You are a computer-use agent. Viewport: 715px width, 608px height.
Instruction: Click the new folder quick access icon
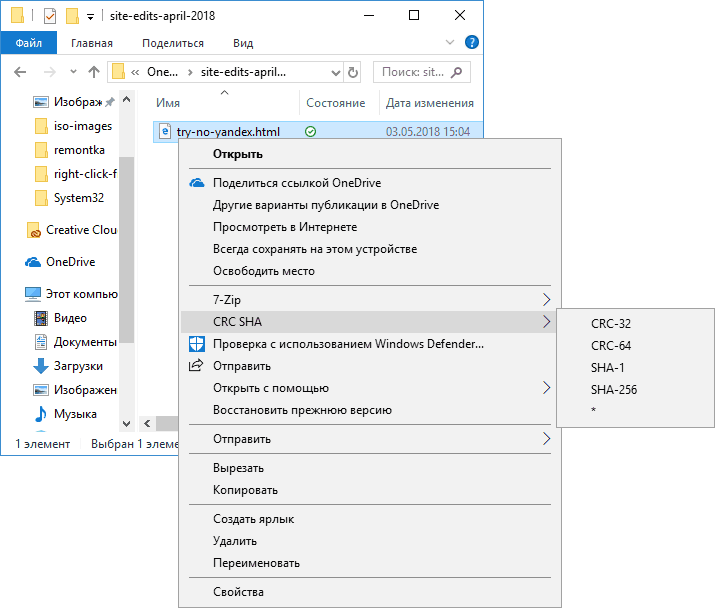click(72, 16)
